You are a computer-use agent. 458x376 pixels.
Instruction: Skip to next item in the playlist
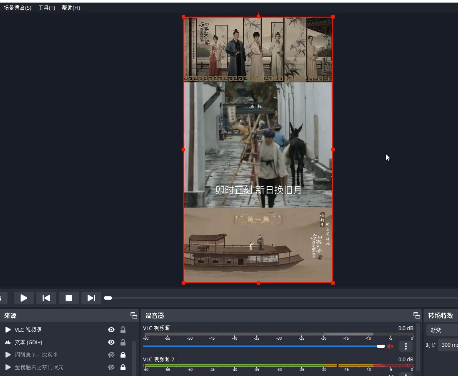click(x=91, y=298)
